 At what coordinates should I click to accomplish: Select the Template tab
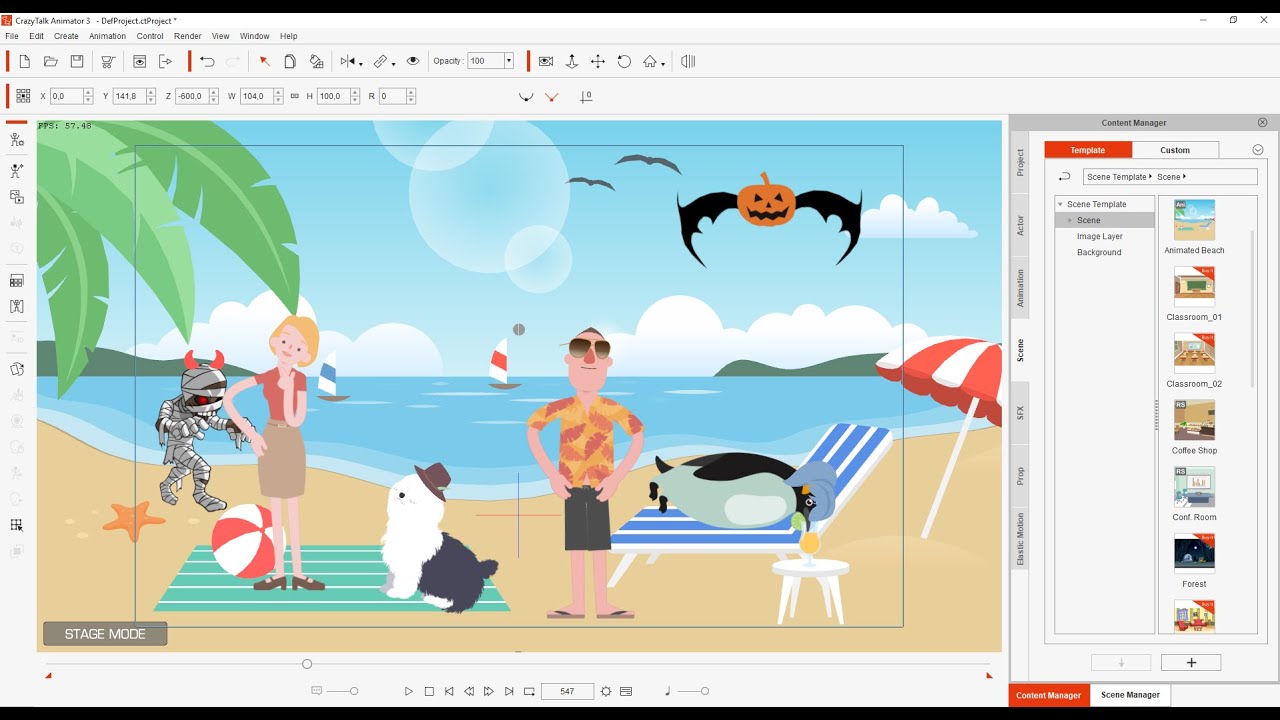tap(1088, 150)
